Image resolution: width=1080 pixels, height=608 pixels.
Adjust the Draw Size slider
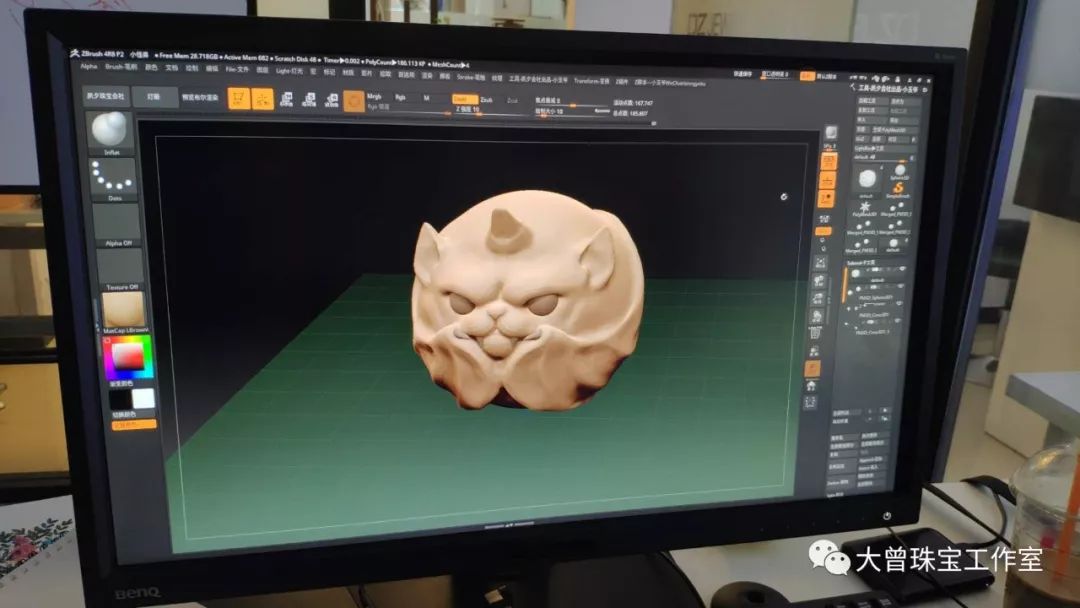[x=572, y=111]
